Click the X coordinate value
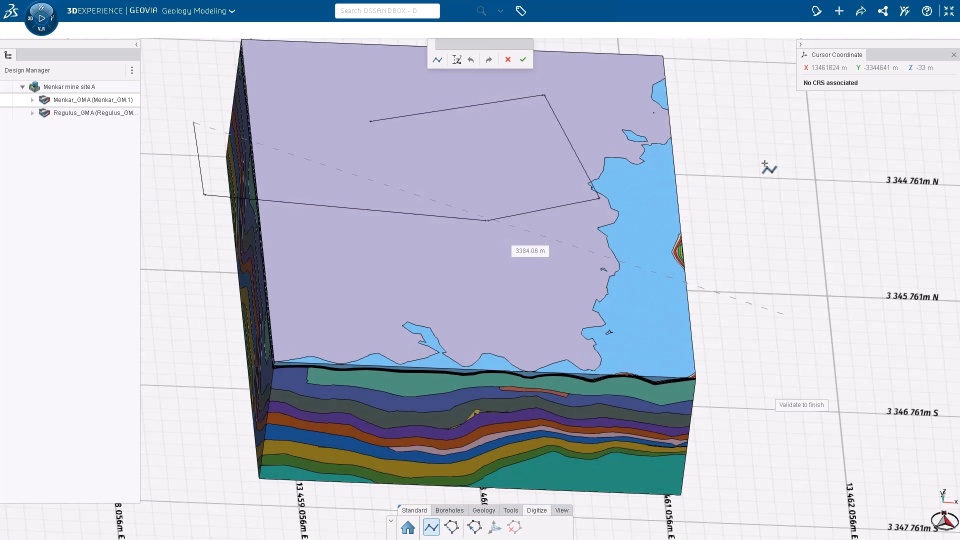Screen dimensions: 960x540 (x=830, y=68)
